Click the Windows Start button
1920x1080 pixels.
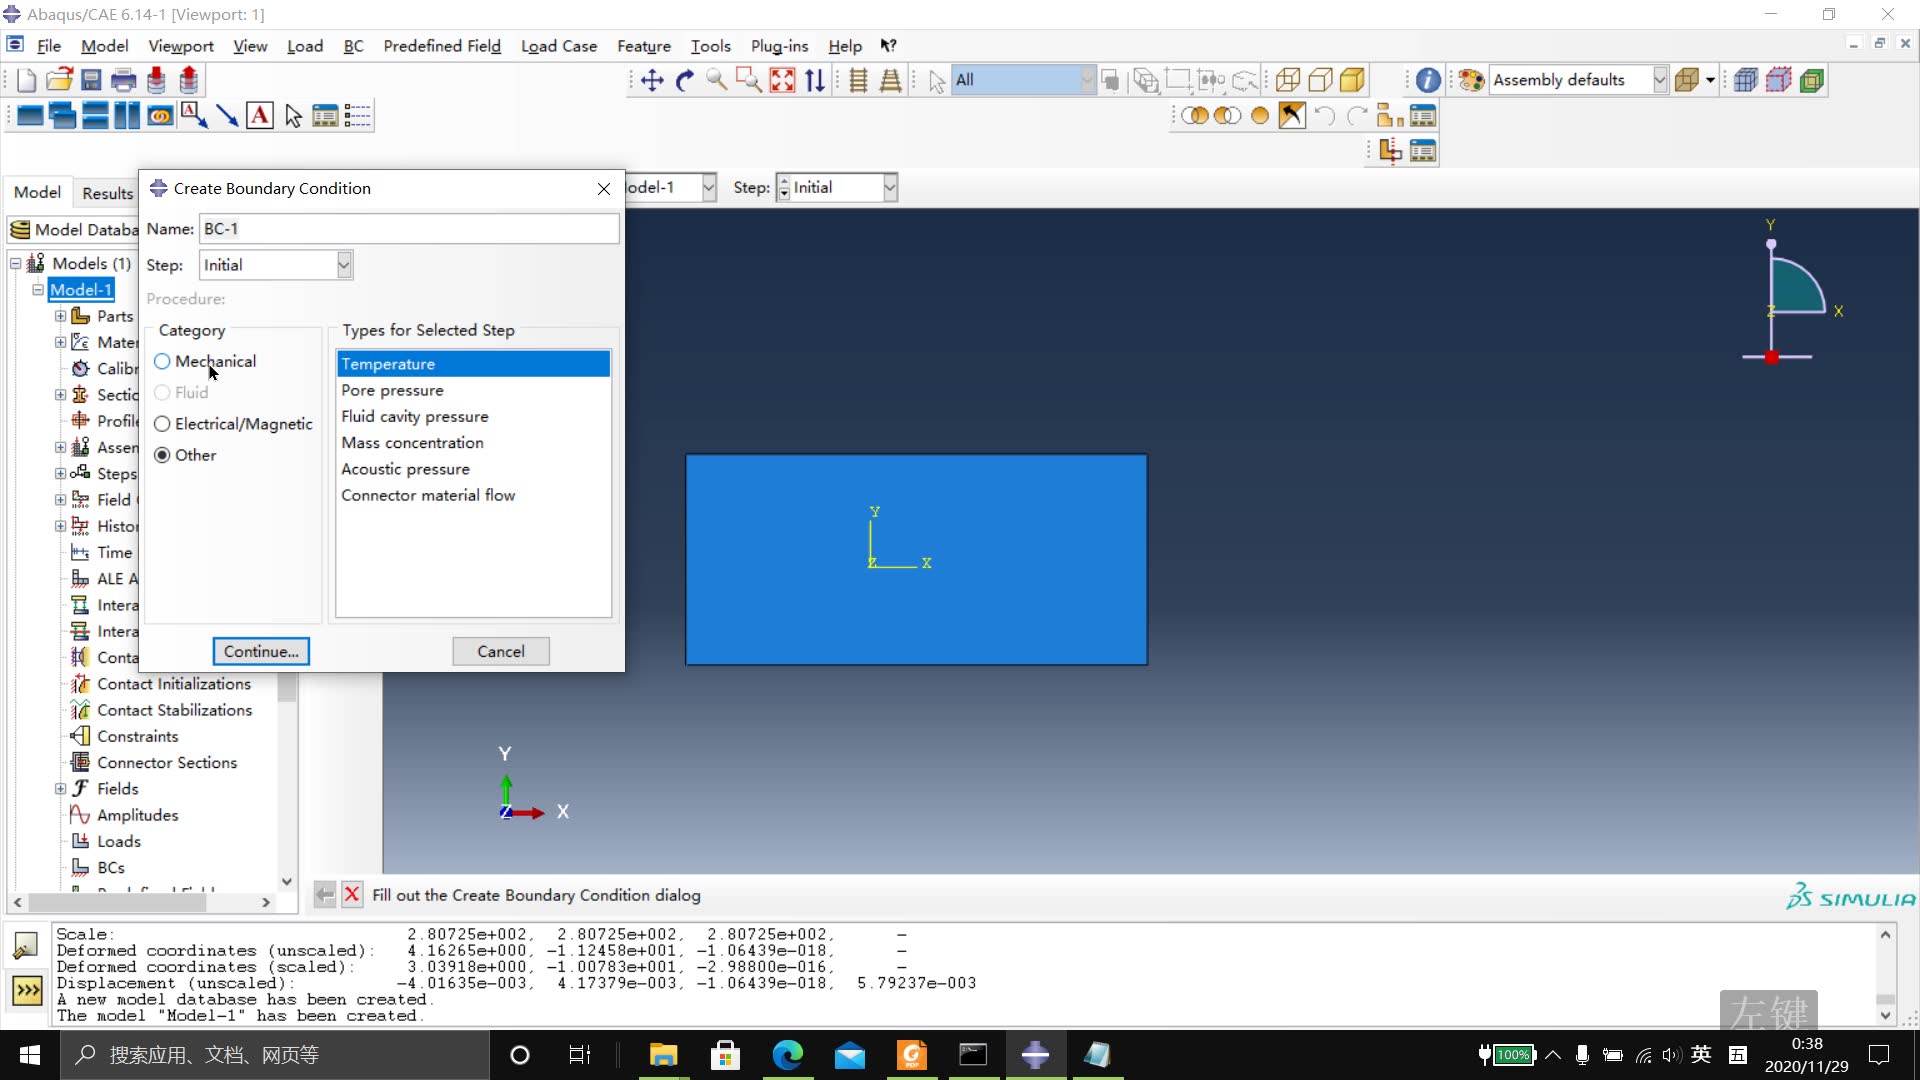(30, 1055)
